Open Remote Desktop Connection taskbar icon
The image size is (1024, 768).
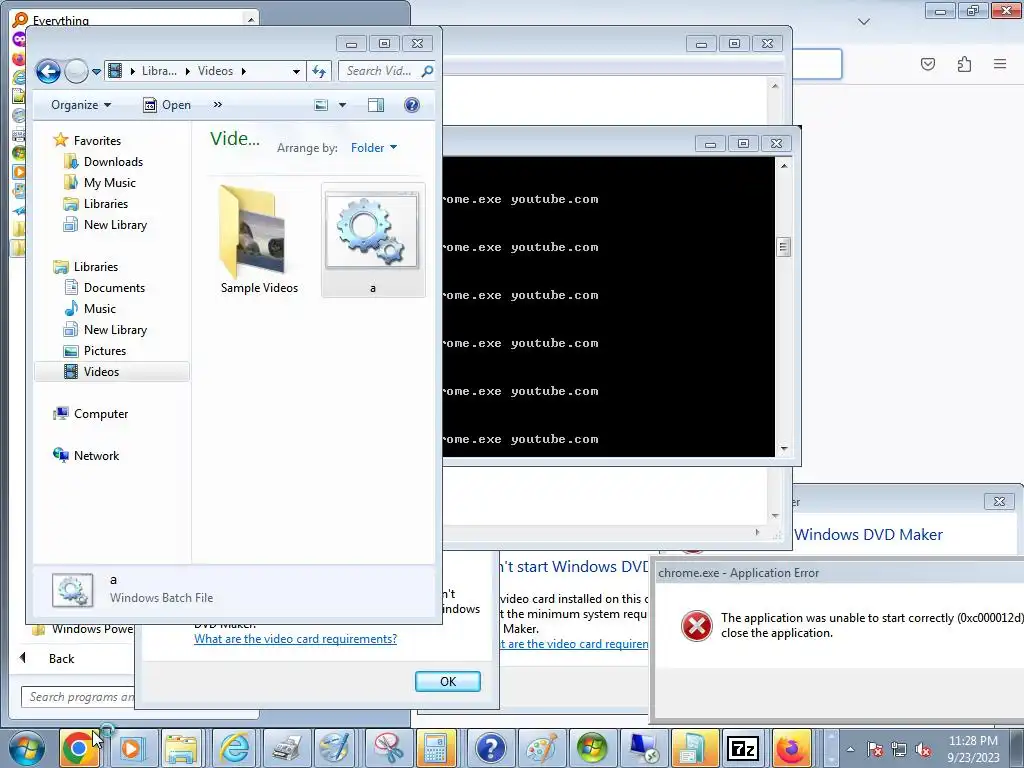[x=643, y=748]
